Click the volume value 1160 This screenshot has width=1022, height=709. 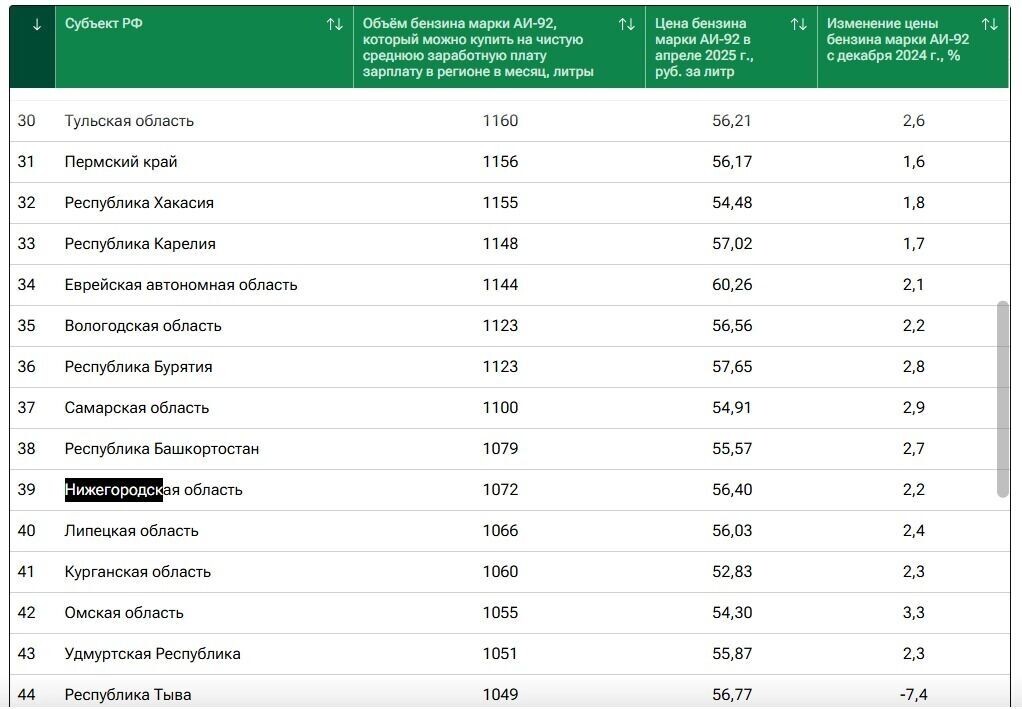pyautogui.click(x=500, y=121)
